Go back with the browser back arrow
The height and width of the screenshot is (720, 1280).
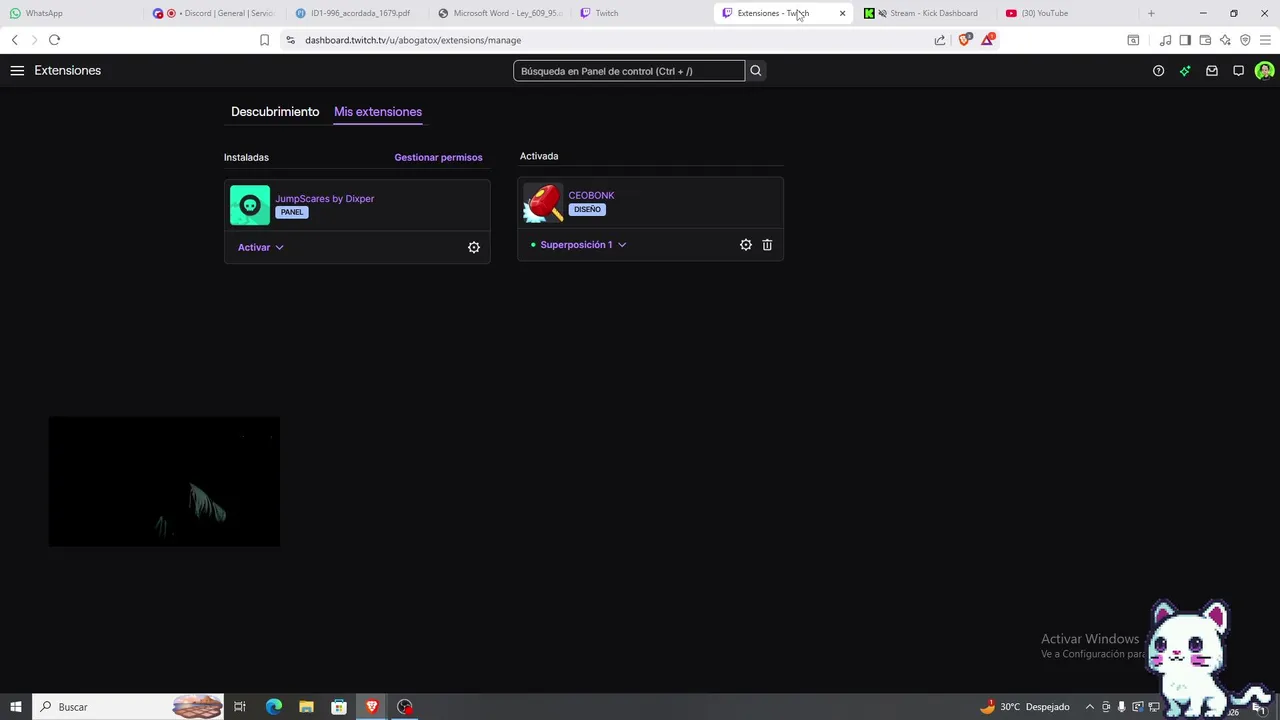coord(14,40)
